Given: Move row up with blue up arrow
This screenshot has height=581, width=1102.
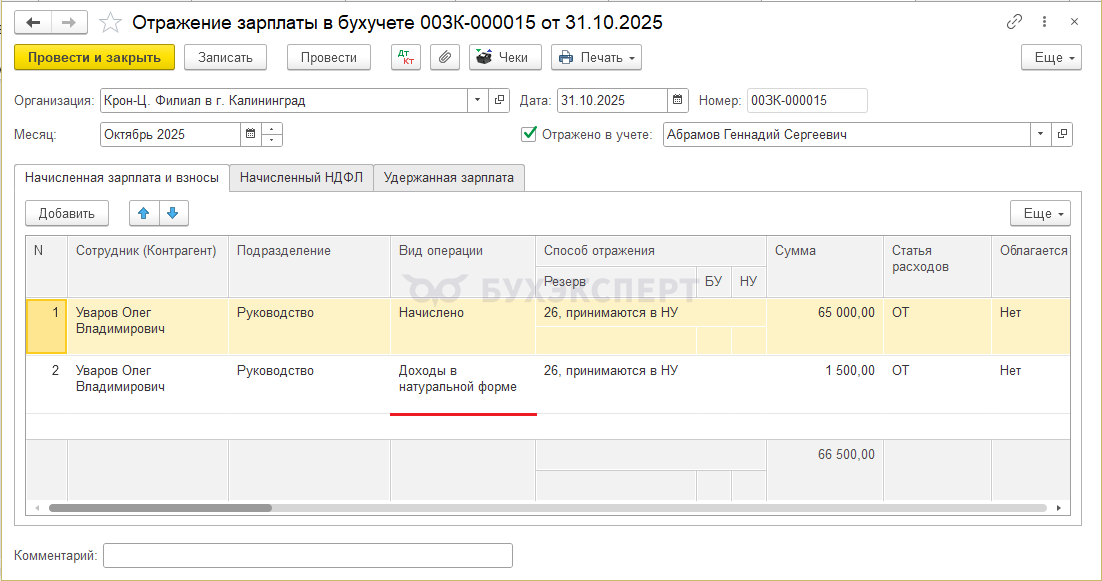Looking at the screenshot, I should click(144, 214).
